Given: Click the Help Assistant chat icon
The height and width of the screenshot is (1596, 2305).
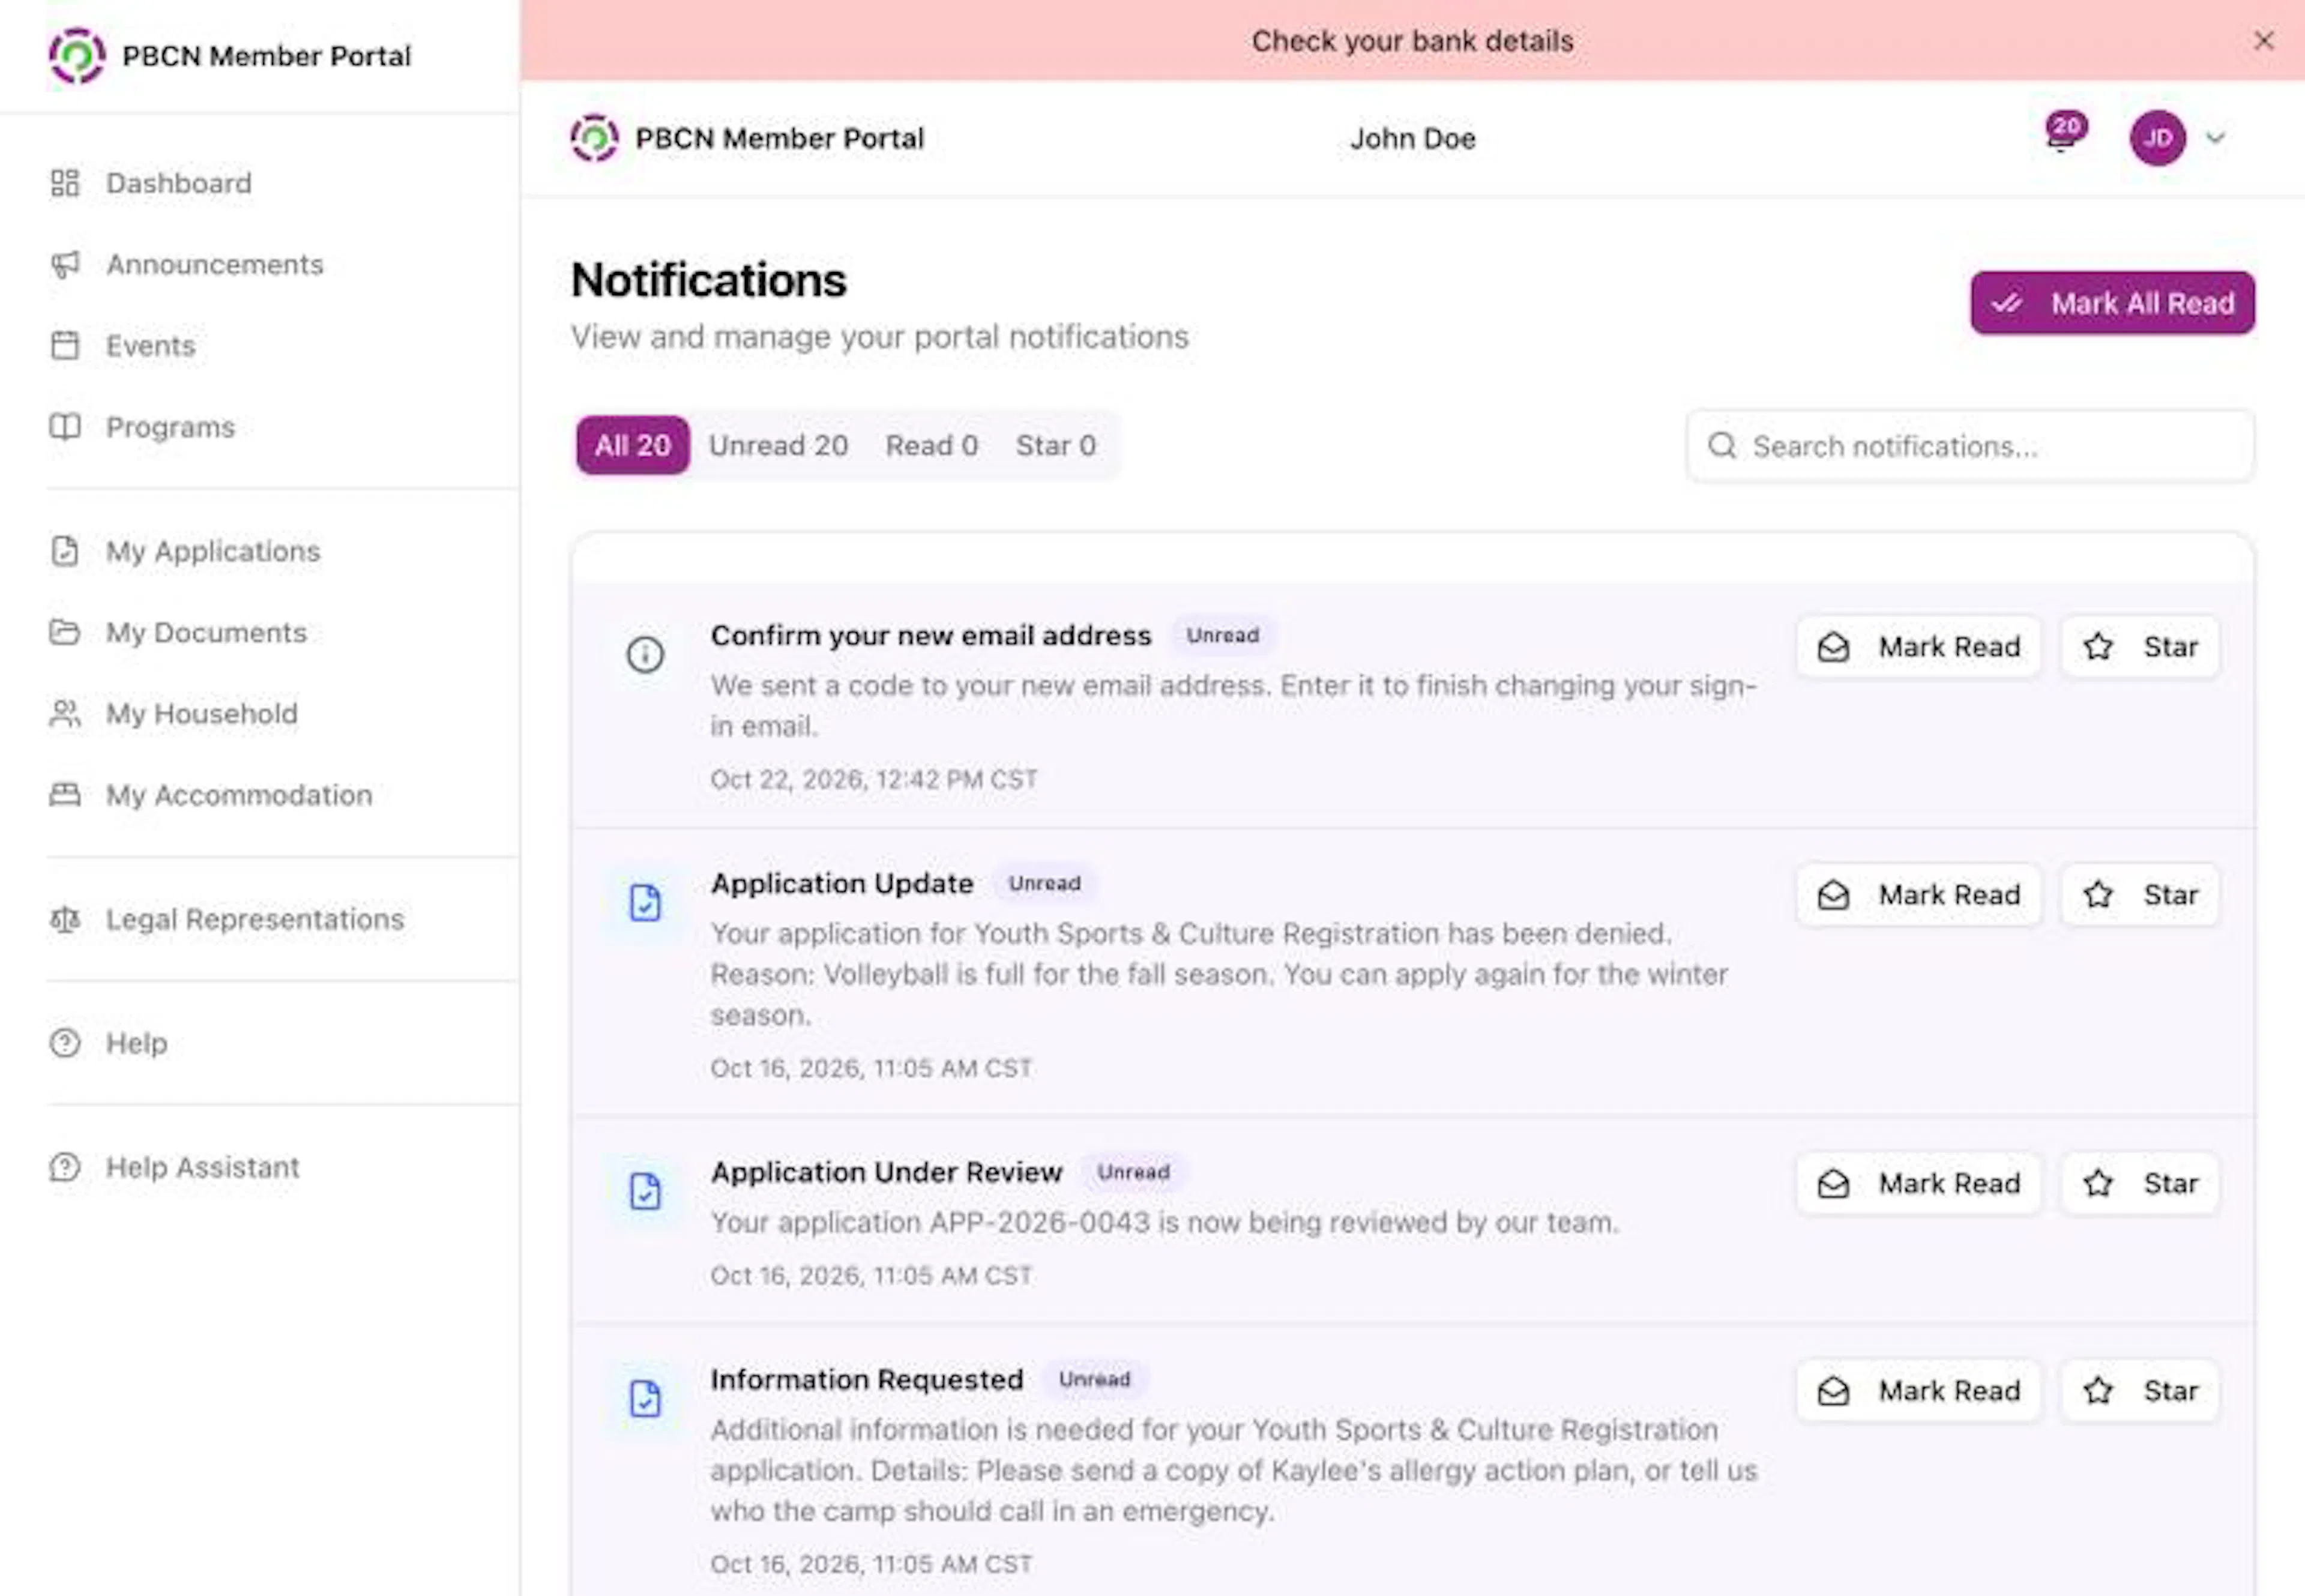Looking at the screenshot, I should click(65, 1167).
